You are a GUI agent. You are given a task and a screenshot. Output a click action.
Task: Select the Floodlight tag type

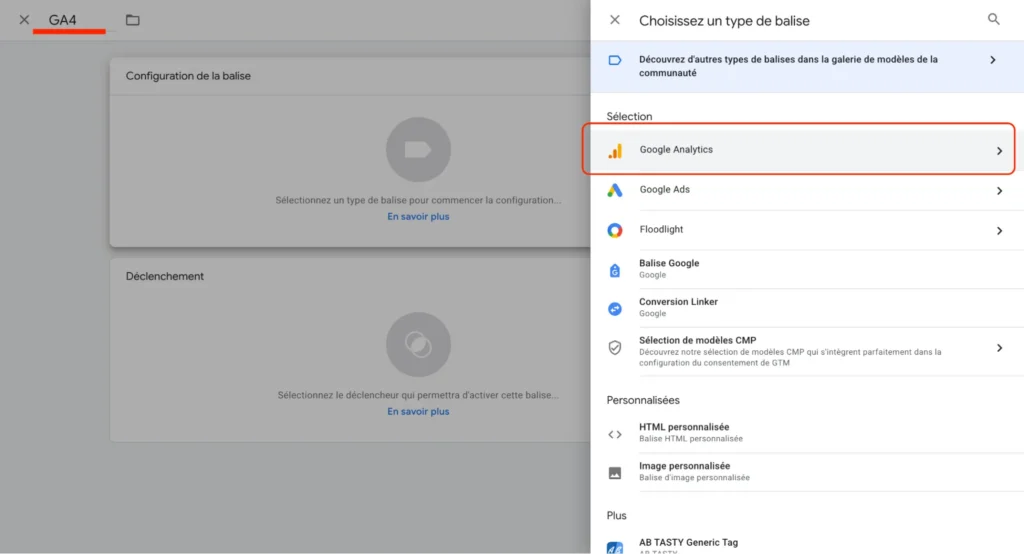pyautogui.click(x=807, y=230)
